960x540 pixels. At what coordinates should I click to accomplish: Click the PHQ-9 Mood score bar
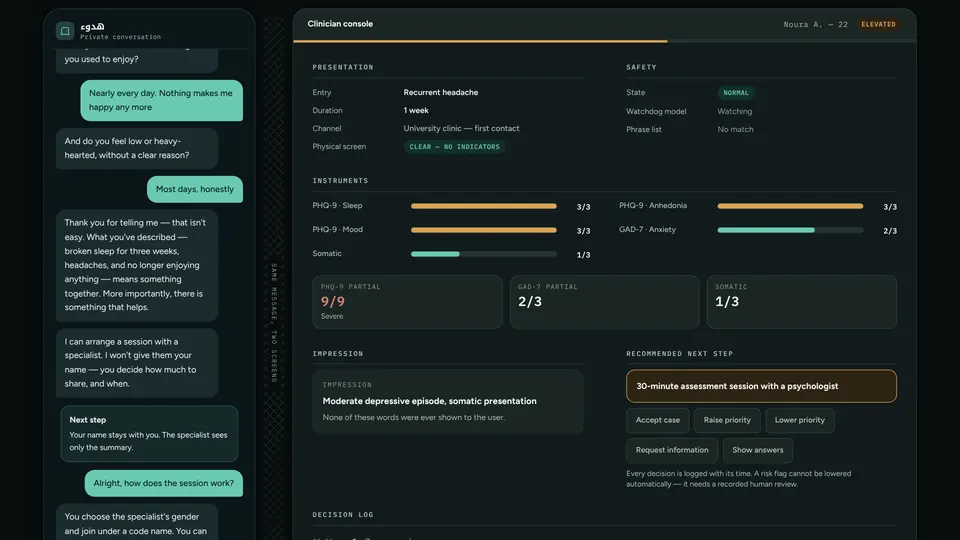click(484, 230)
